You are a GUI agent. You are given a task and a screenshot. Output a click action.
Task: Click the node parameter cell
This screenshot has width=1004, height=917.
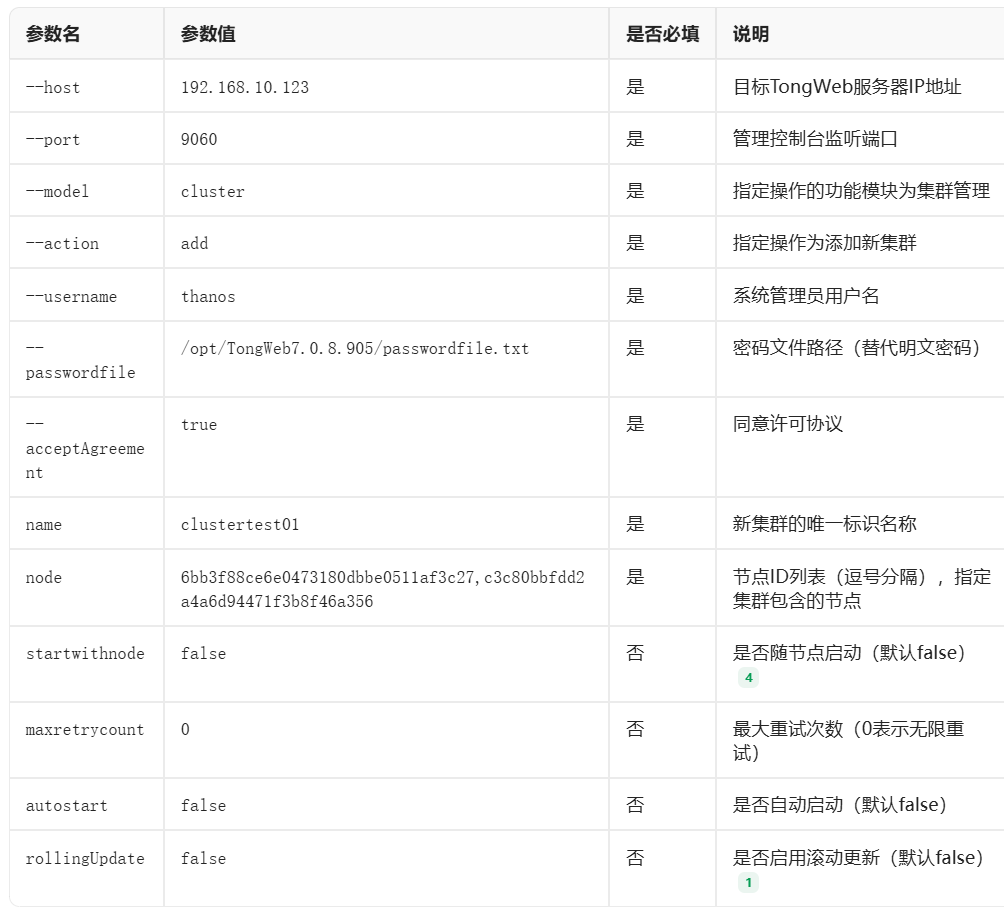(x=44, y=578)
